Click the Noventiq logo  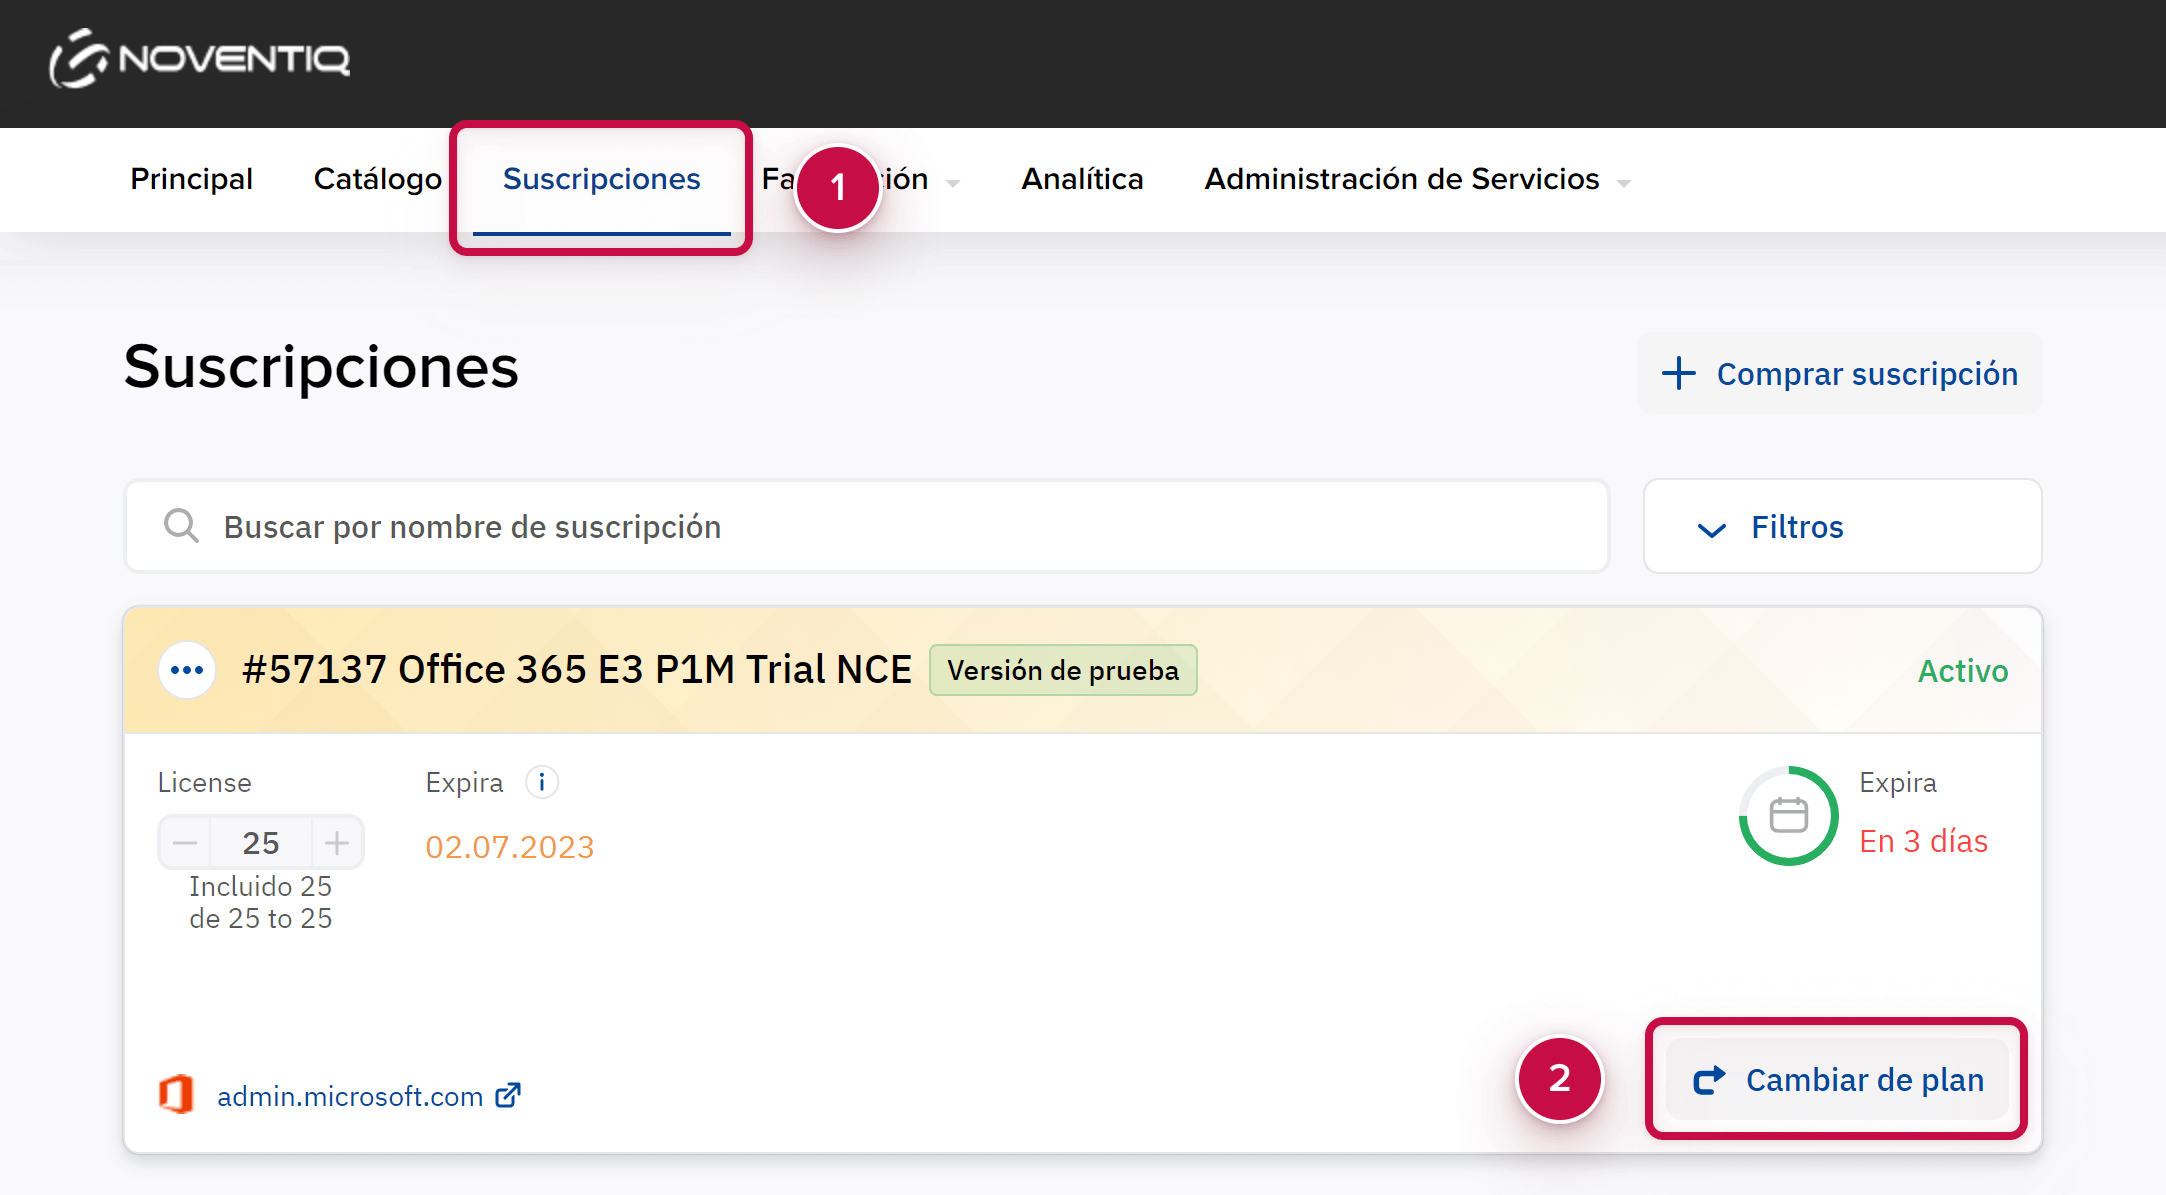point(200,59)
